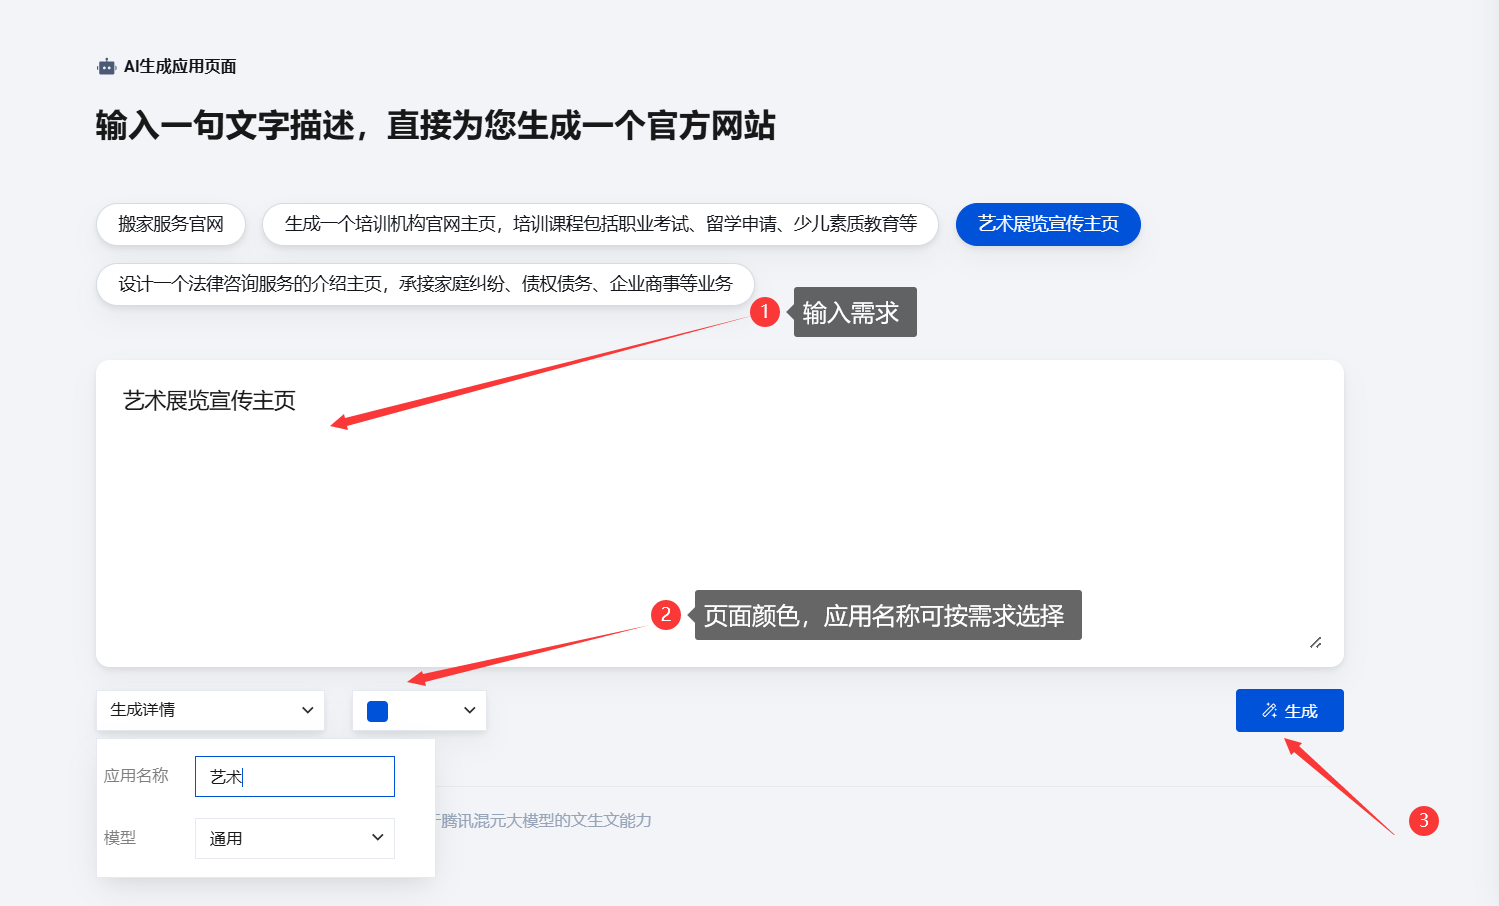Choose the 培训机构官网主页 suggestion chip
Screen dimensions: 1499x906
pos(600,224)
